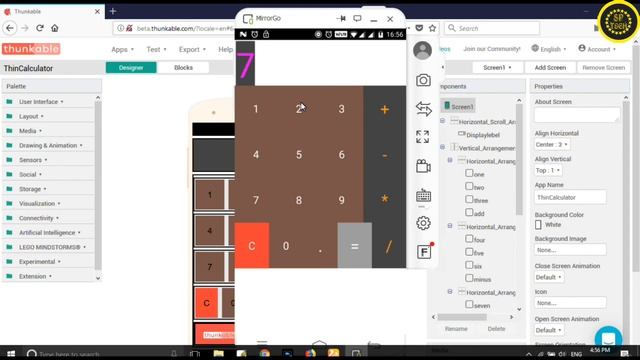The image size is (640, 360).
Task: Click MirrorGo full screen expand icon
Action: pyautogui.click(x=422, y=137)
